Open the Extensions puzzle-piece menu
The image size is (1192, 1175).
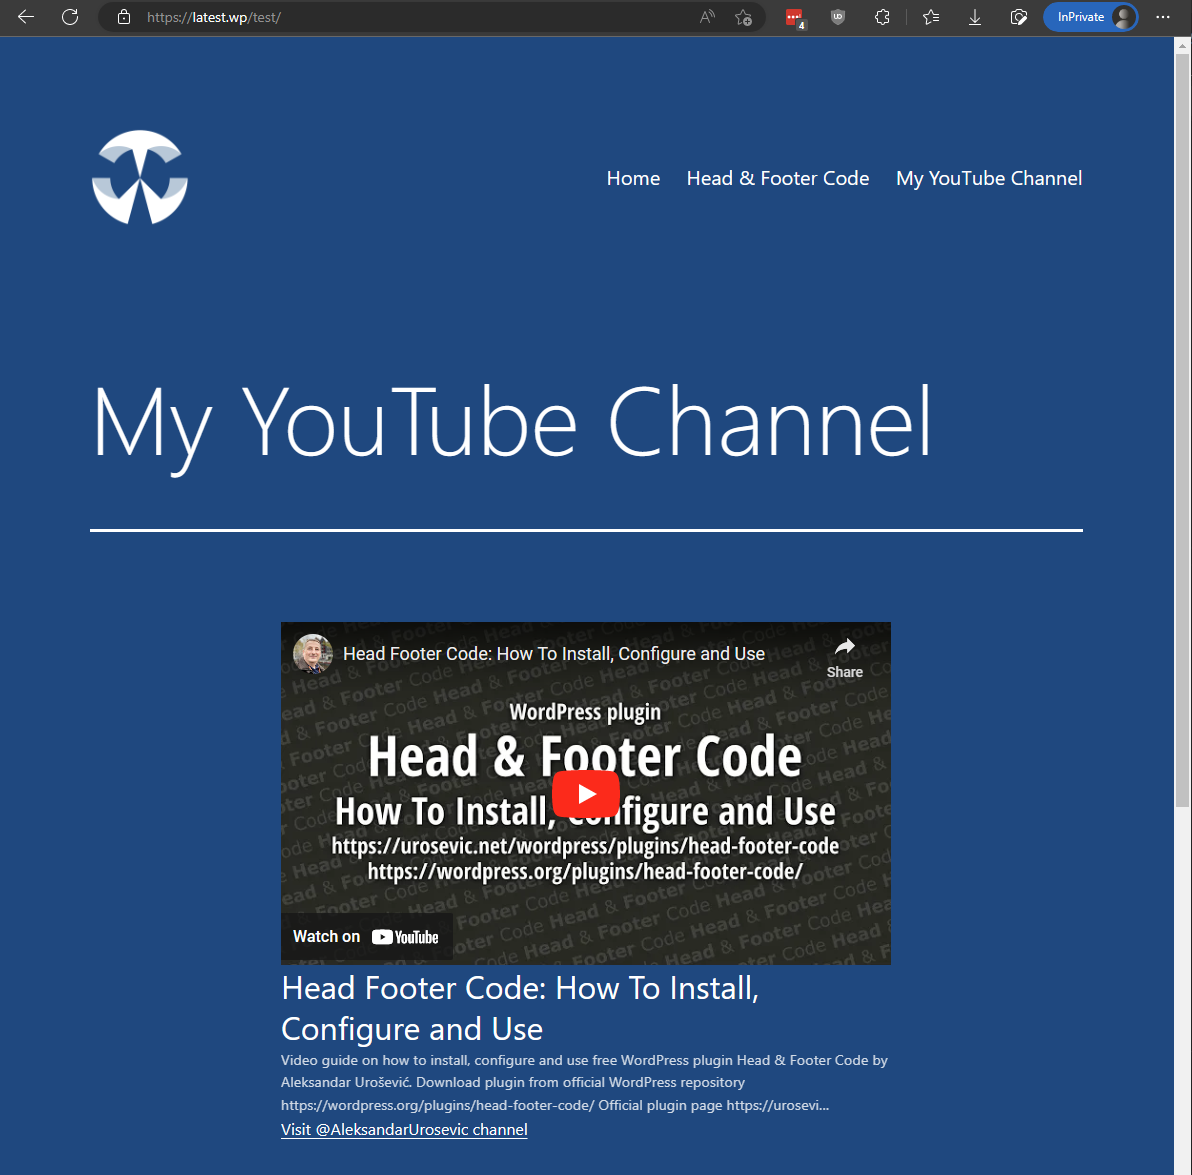(882, 17)
